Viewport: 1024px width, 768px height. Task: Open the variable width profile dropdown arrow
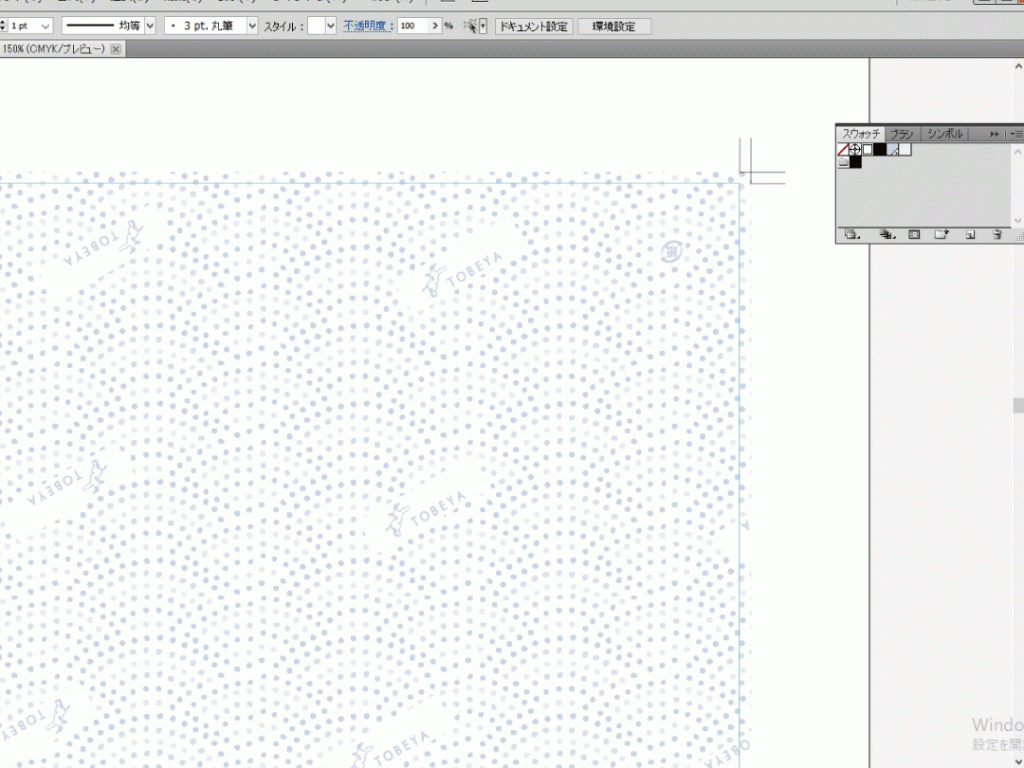(x=150, y=26)
